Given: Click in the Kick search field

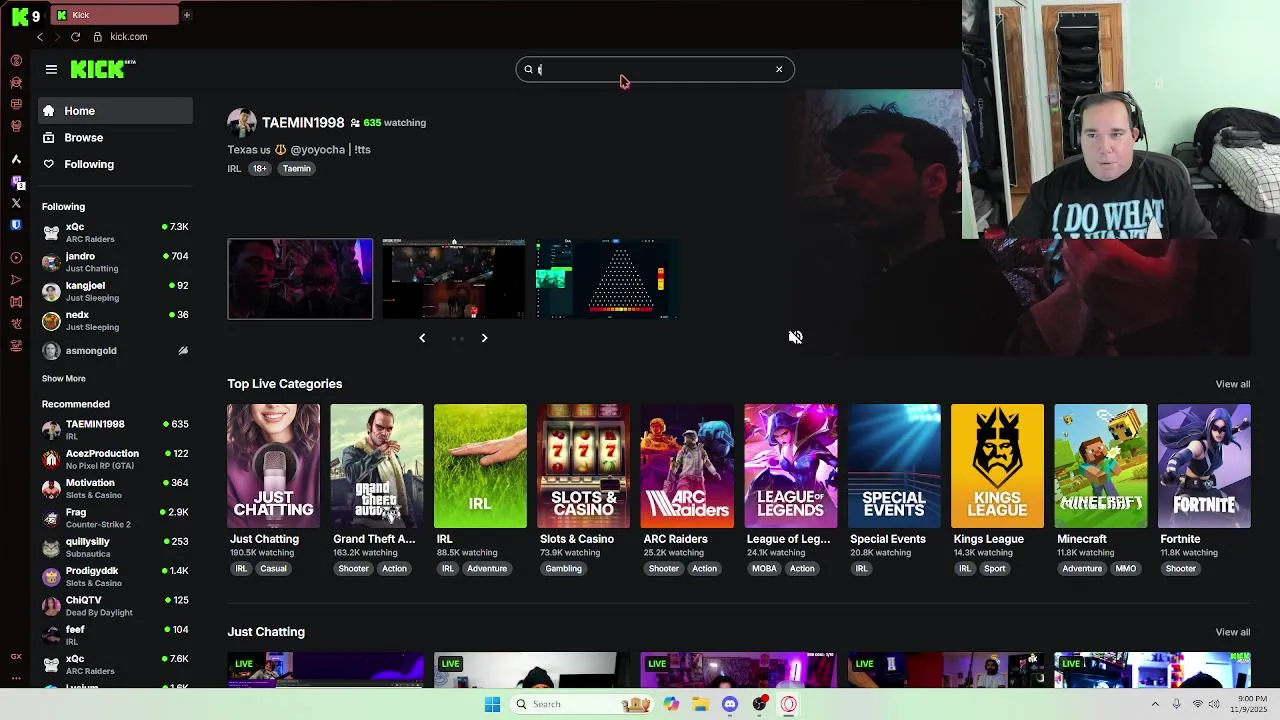Looking at the screenshot, I should pyautogui.click(x=655, y=69).
